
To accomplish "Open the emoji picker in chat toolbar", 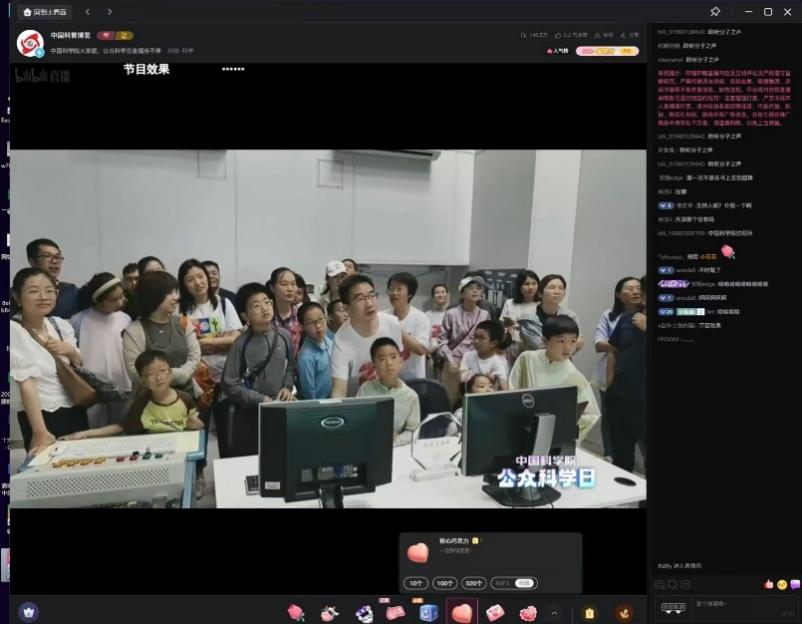I will [781, 584].
